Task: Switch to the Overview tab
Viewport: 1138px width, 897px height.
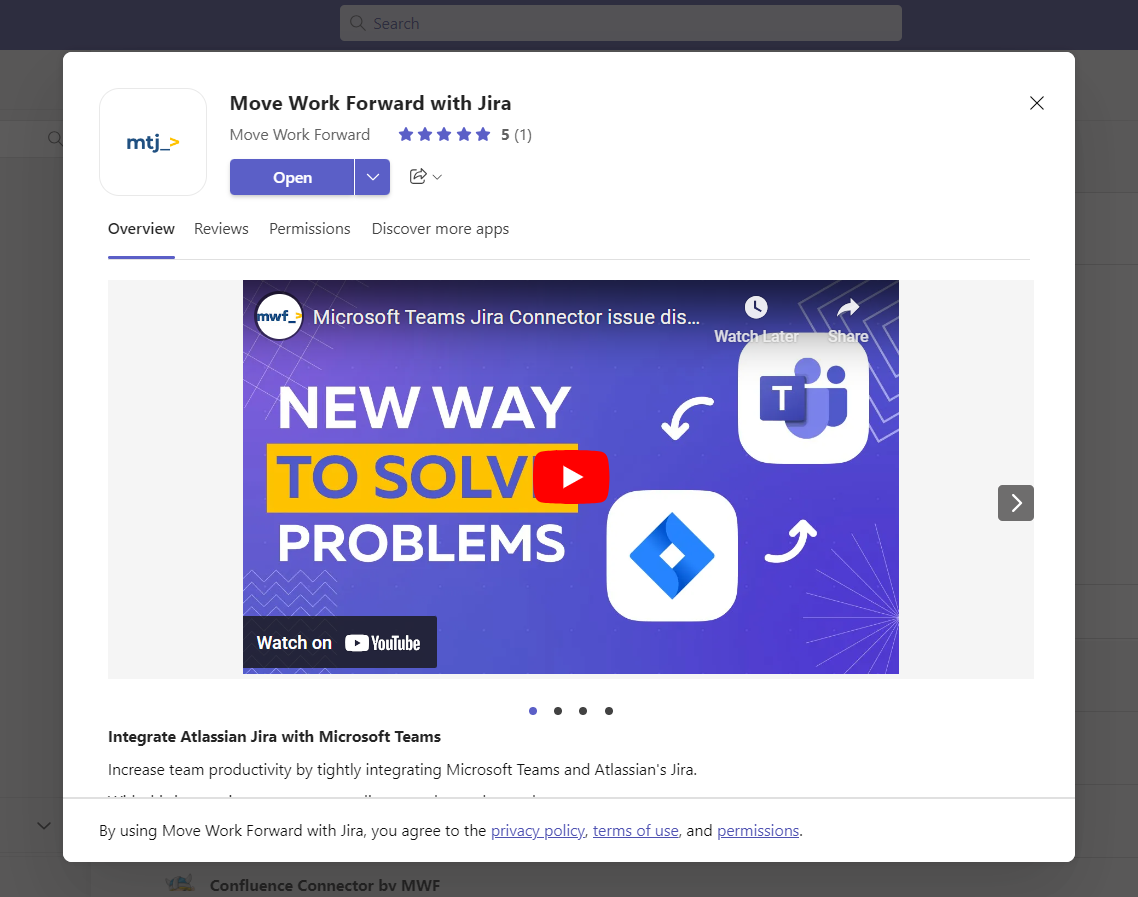Action: pos(142,229)
